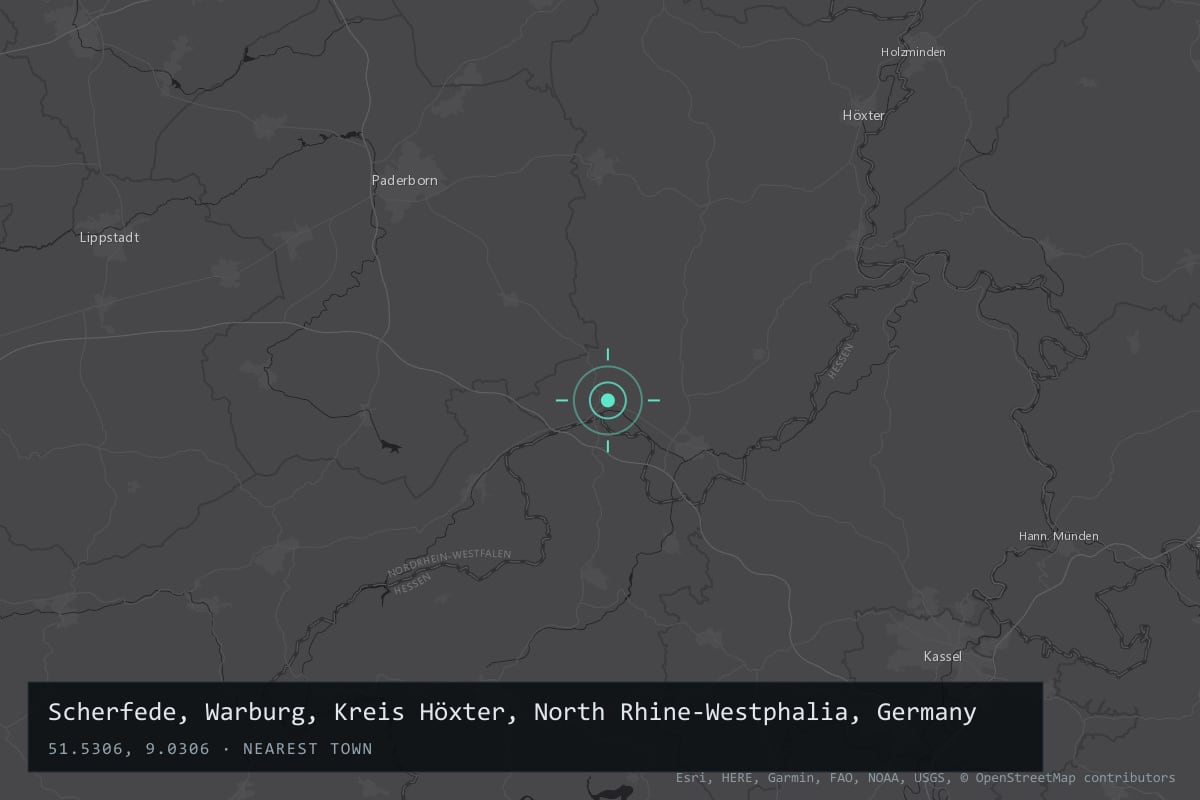This screenshot has height=800, width=1200.
Task: Click the Scherfede, Warburg location title
Action: [512, 712]
